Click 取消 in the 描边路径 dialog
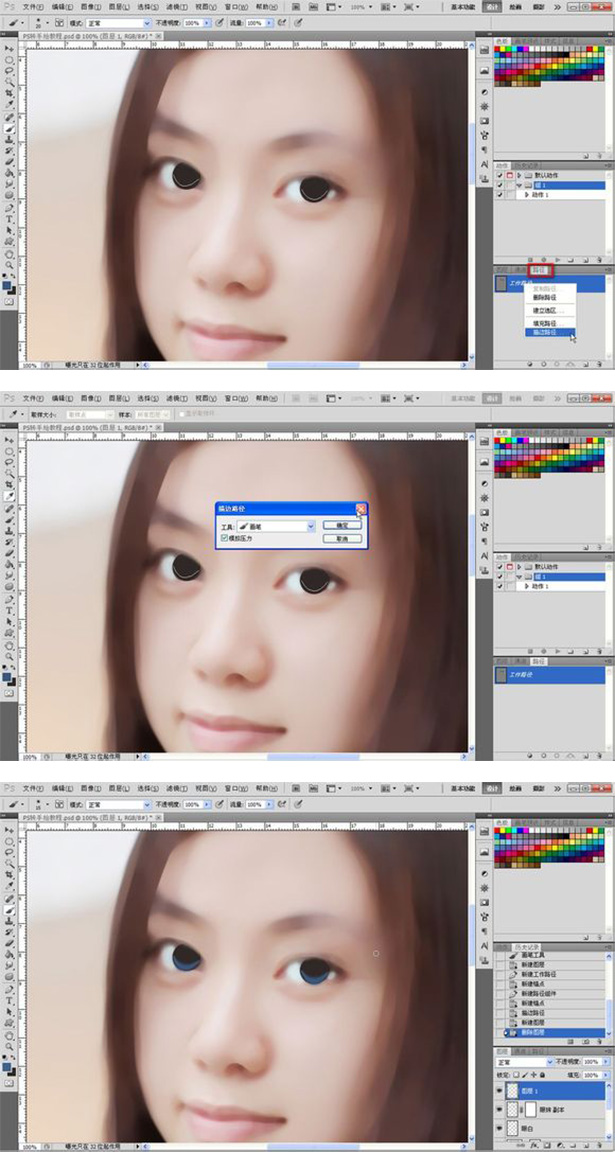This screenshot has height=1152, width=615. coord(341,538)
